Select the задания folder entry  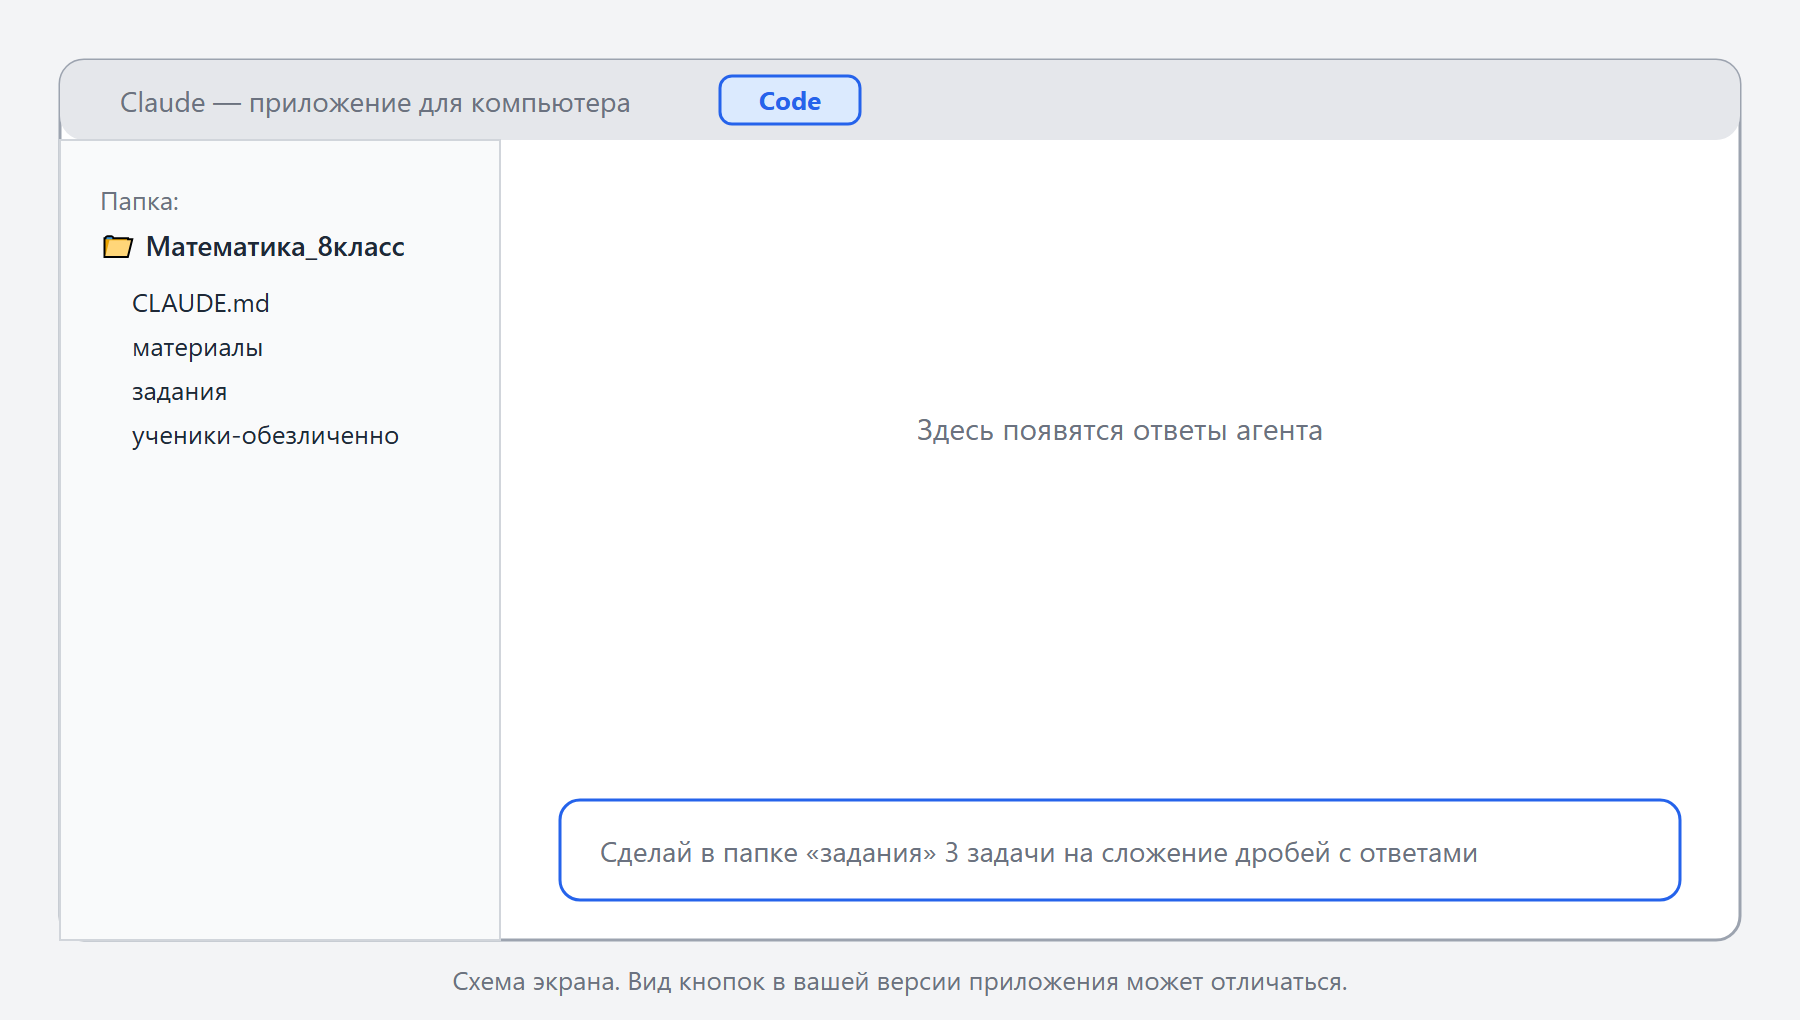pyautogui.click(x=180, y=392)
